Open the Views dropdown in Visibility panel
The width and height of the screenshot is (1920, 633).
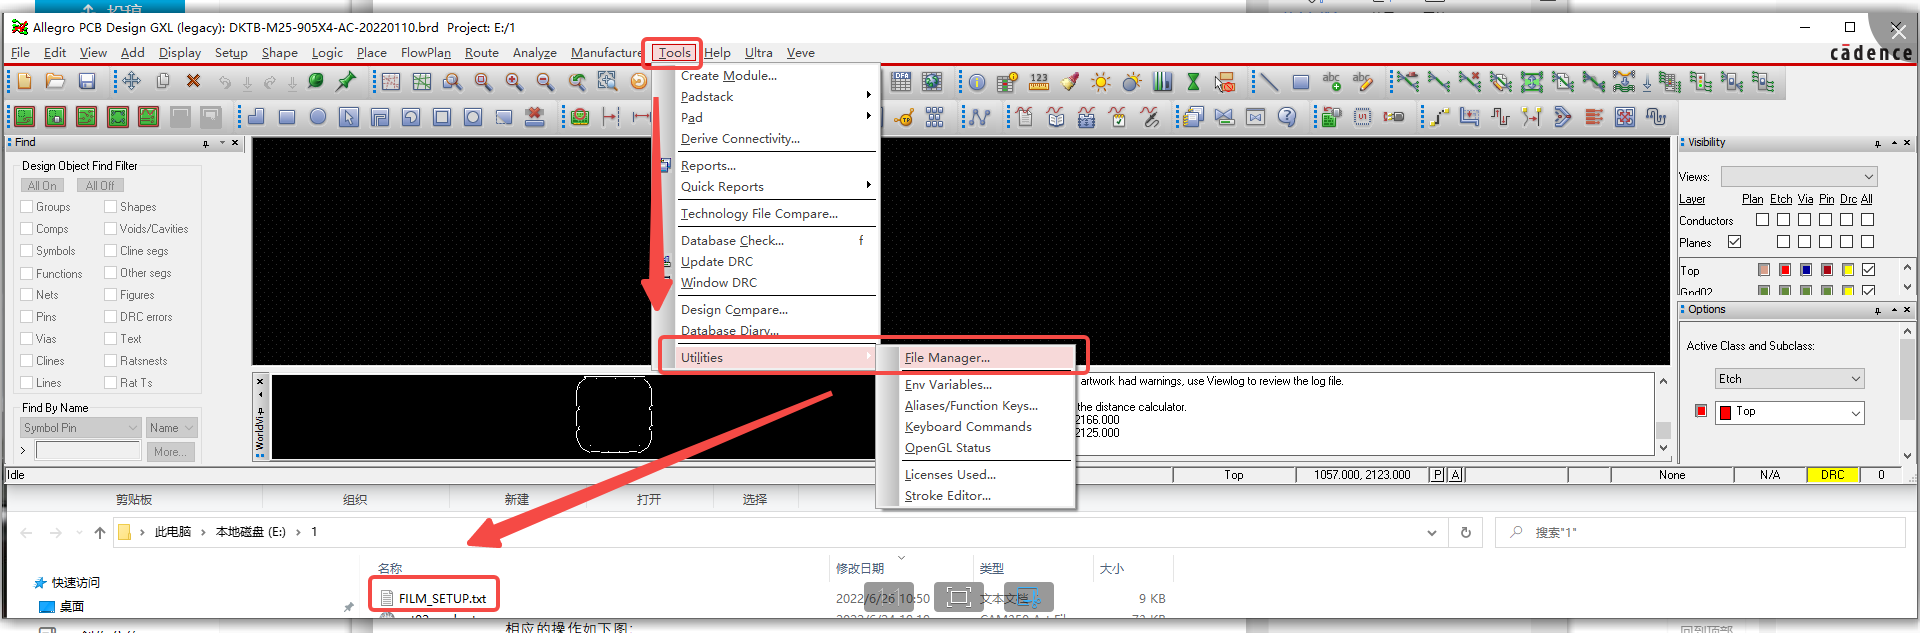tap(1799, 177)
